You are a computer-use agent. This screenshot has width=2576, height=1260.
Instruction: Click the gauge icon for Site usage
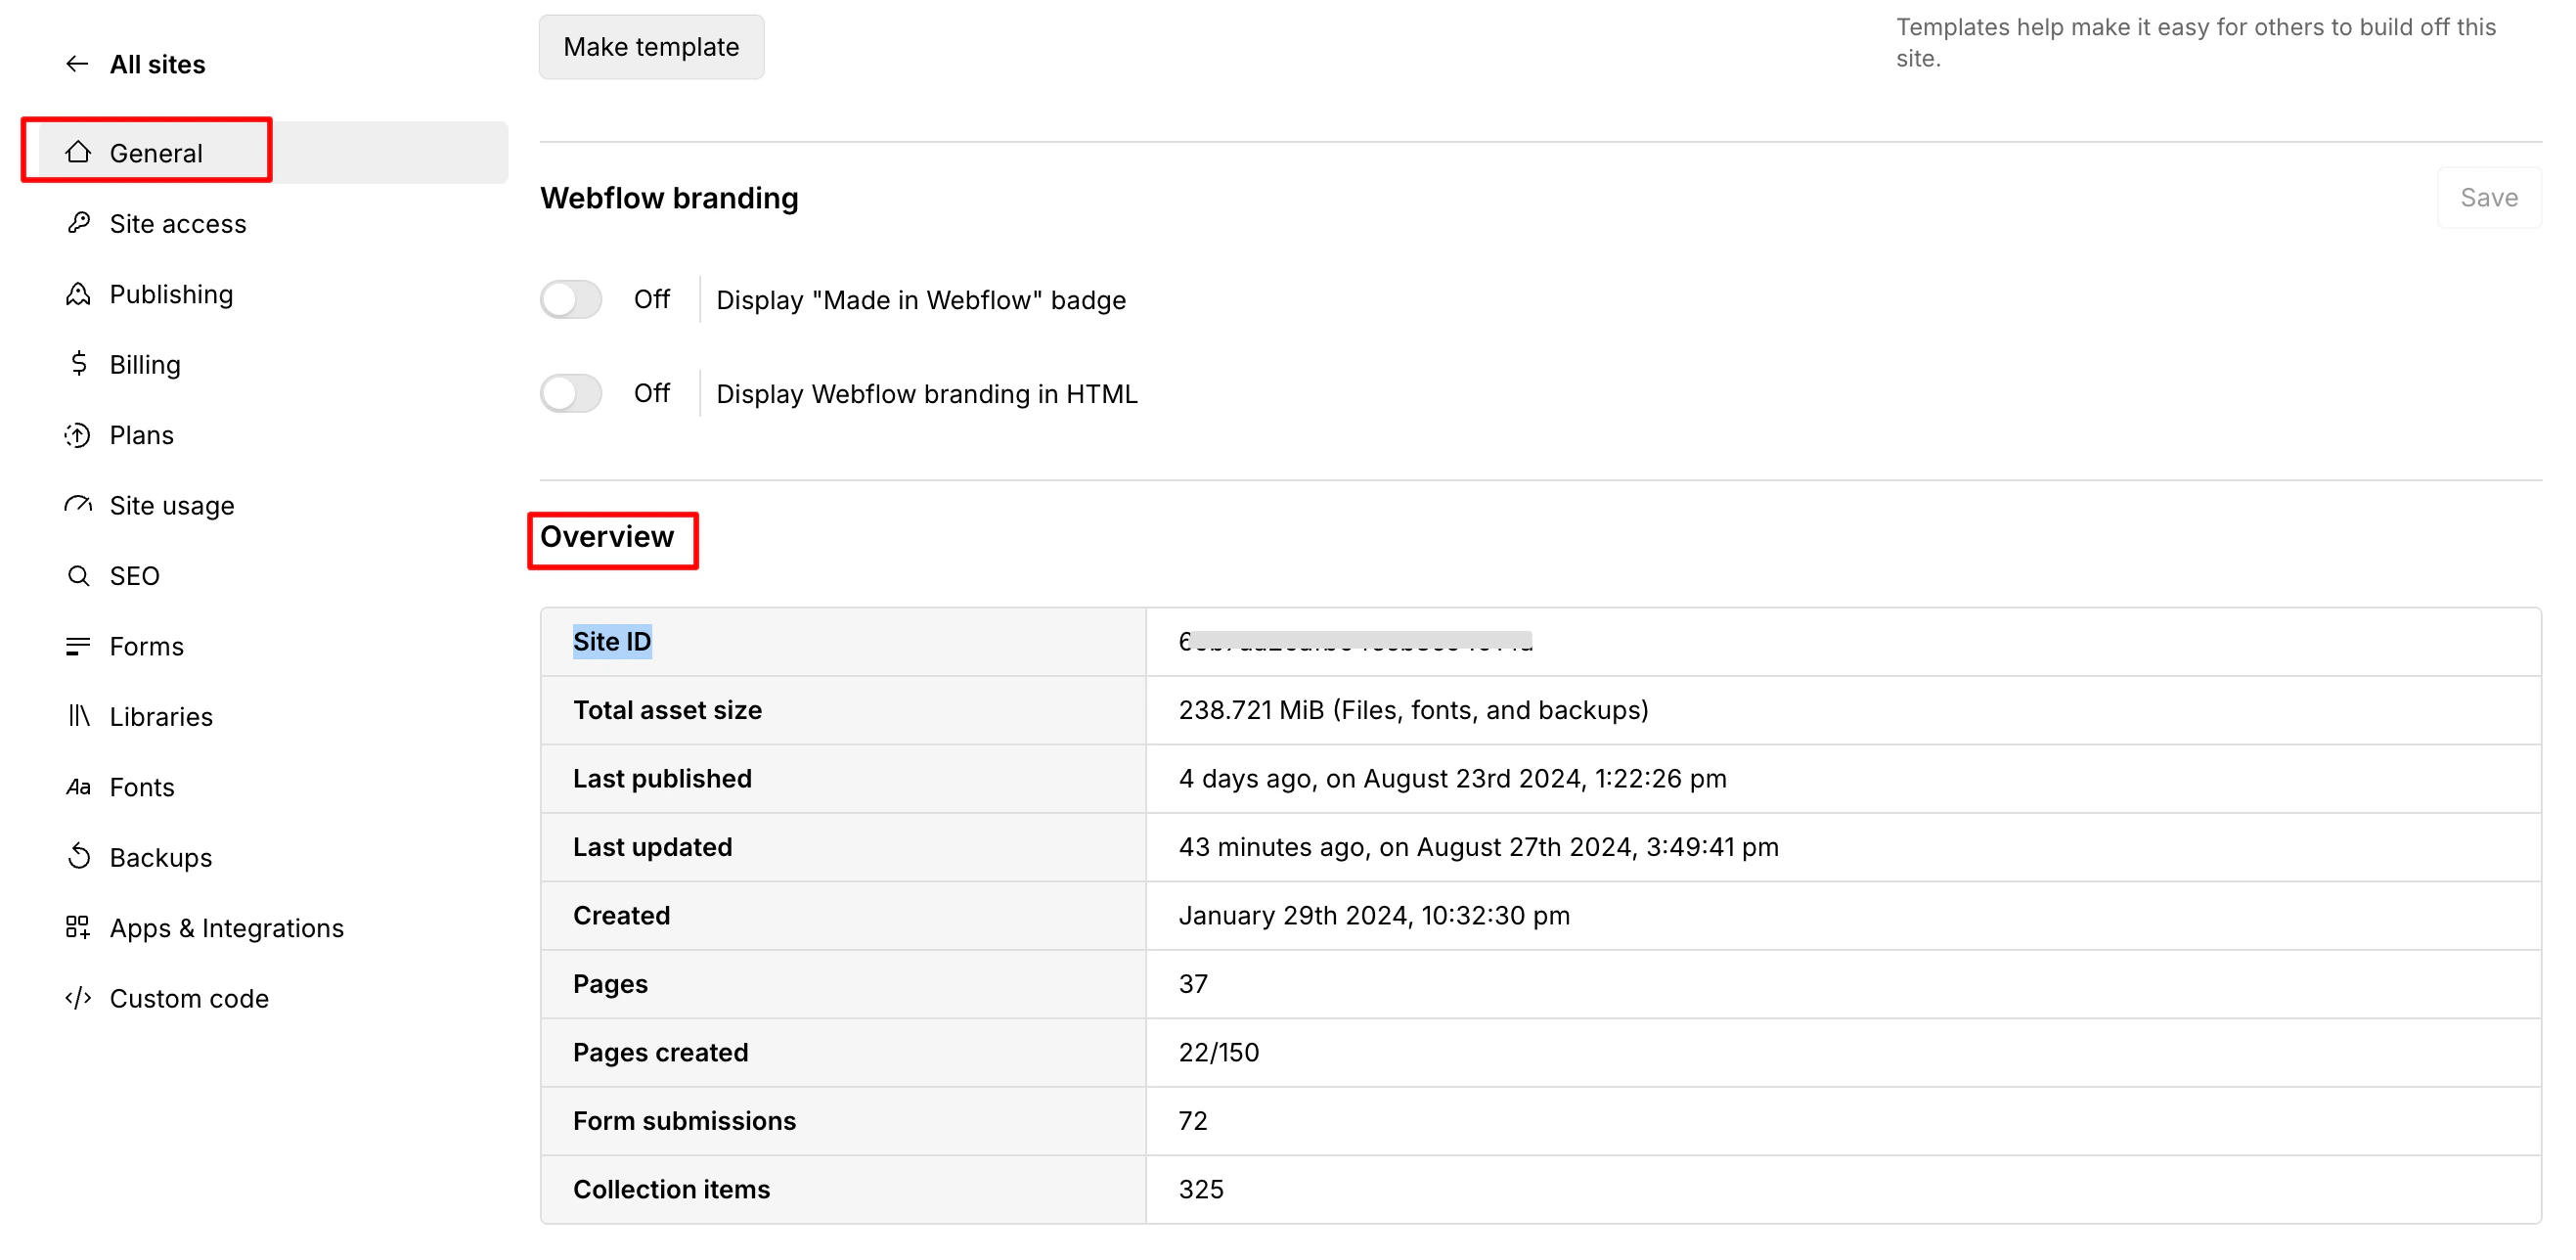tap(78, 505)
